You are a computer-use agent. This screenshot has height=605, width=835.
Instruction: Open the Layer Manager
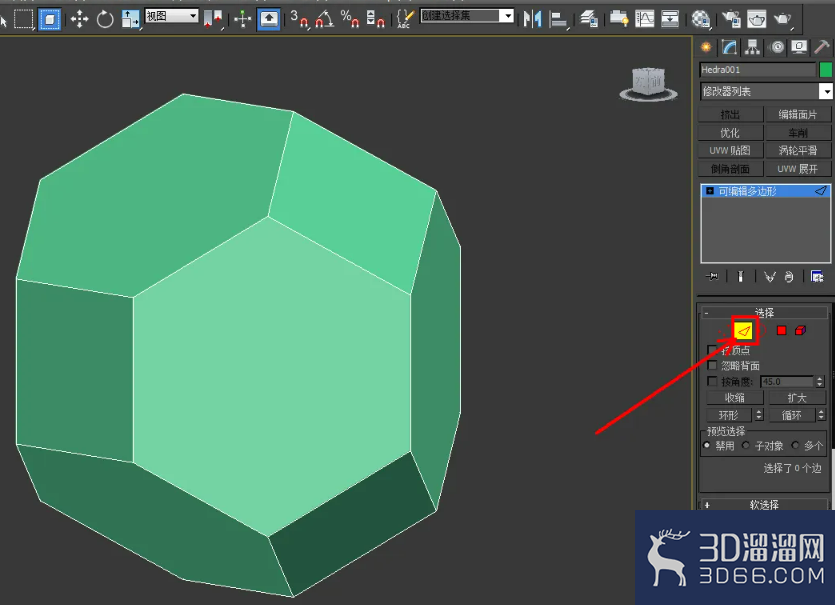pyautogui.click(x=589, y=20)
